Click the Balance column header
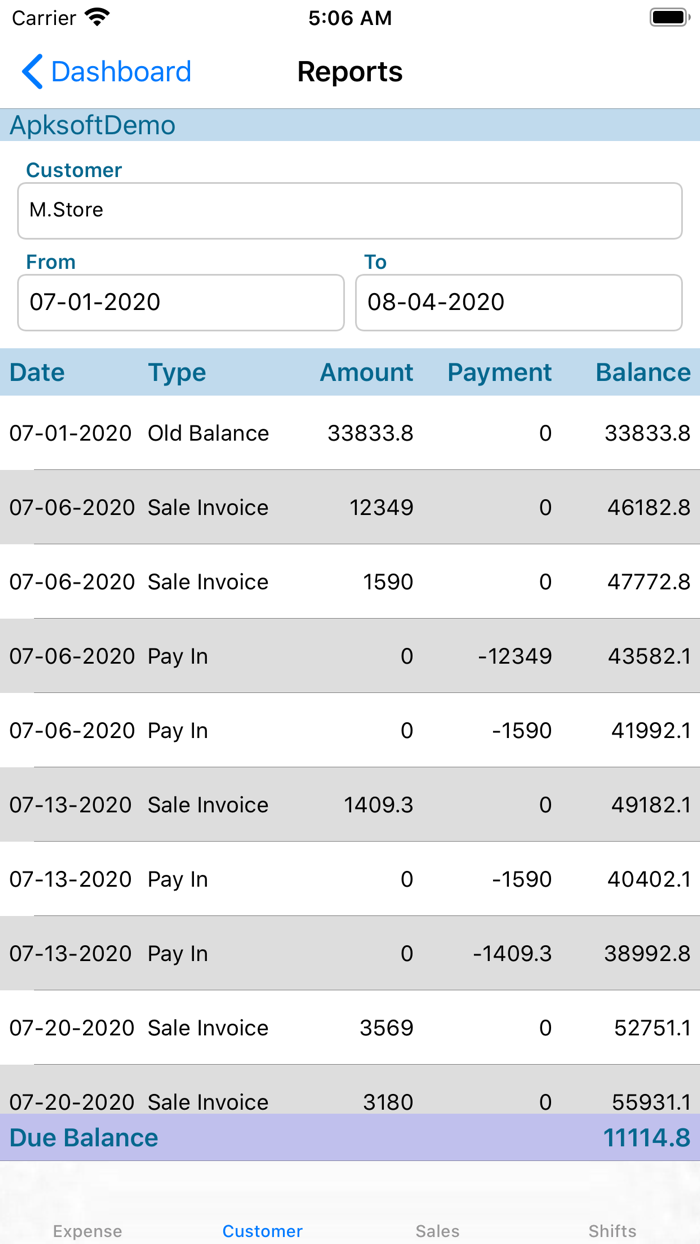This screenshot has height=1244, width=700. [643, 372]
